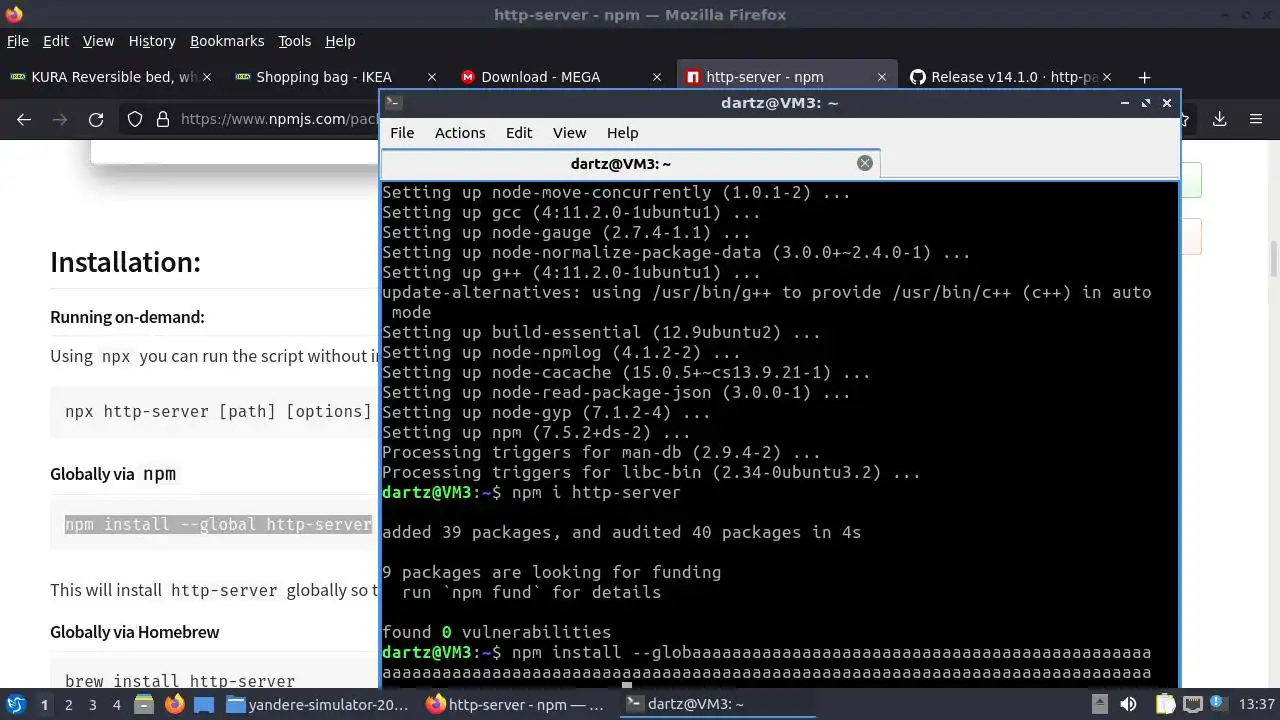1280x720 pixels.
Task: Click the update notifier tray icon
Action: coord(1219,704)
